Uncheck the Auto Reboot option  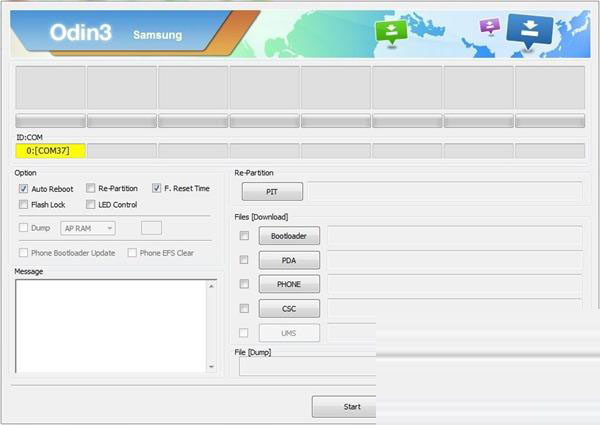(x=23, y=189)
